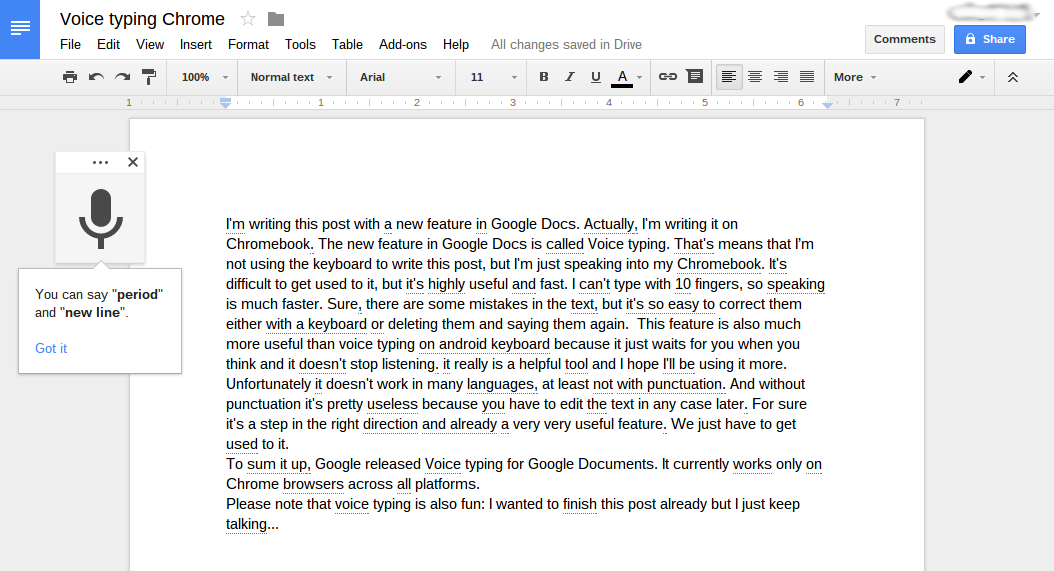Dismiss the tip with Got it
The height and width of the screenshot is (571, 1054).
point(51,348)
